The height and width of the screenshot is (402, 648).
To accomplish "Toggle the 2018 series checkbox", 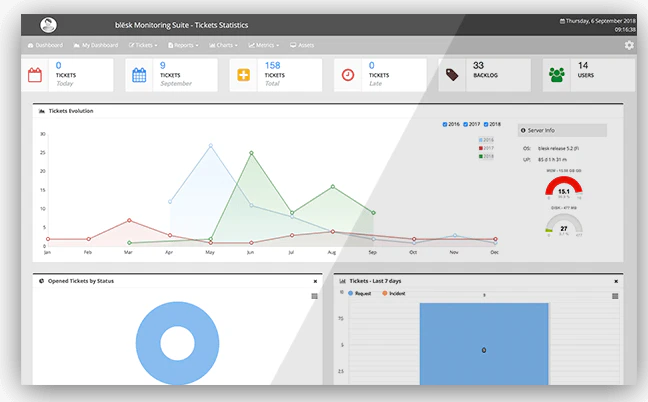I will click(x=486, y=124).
